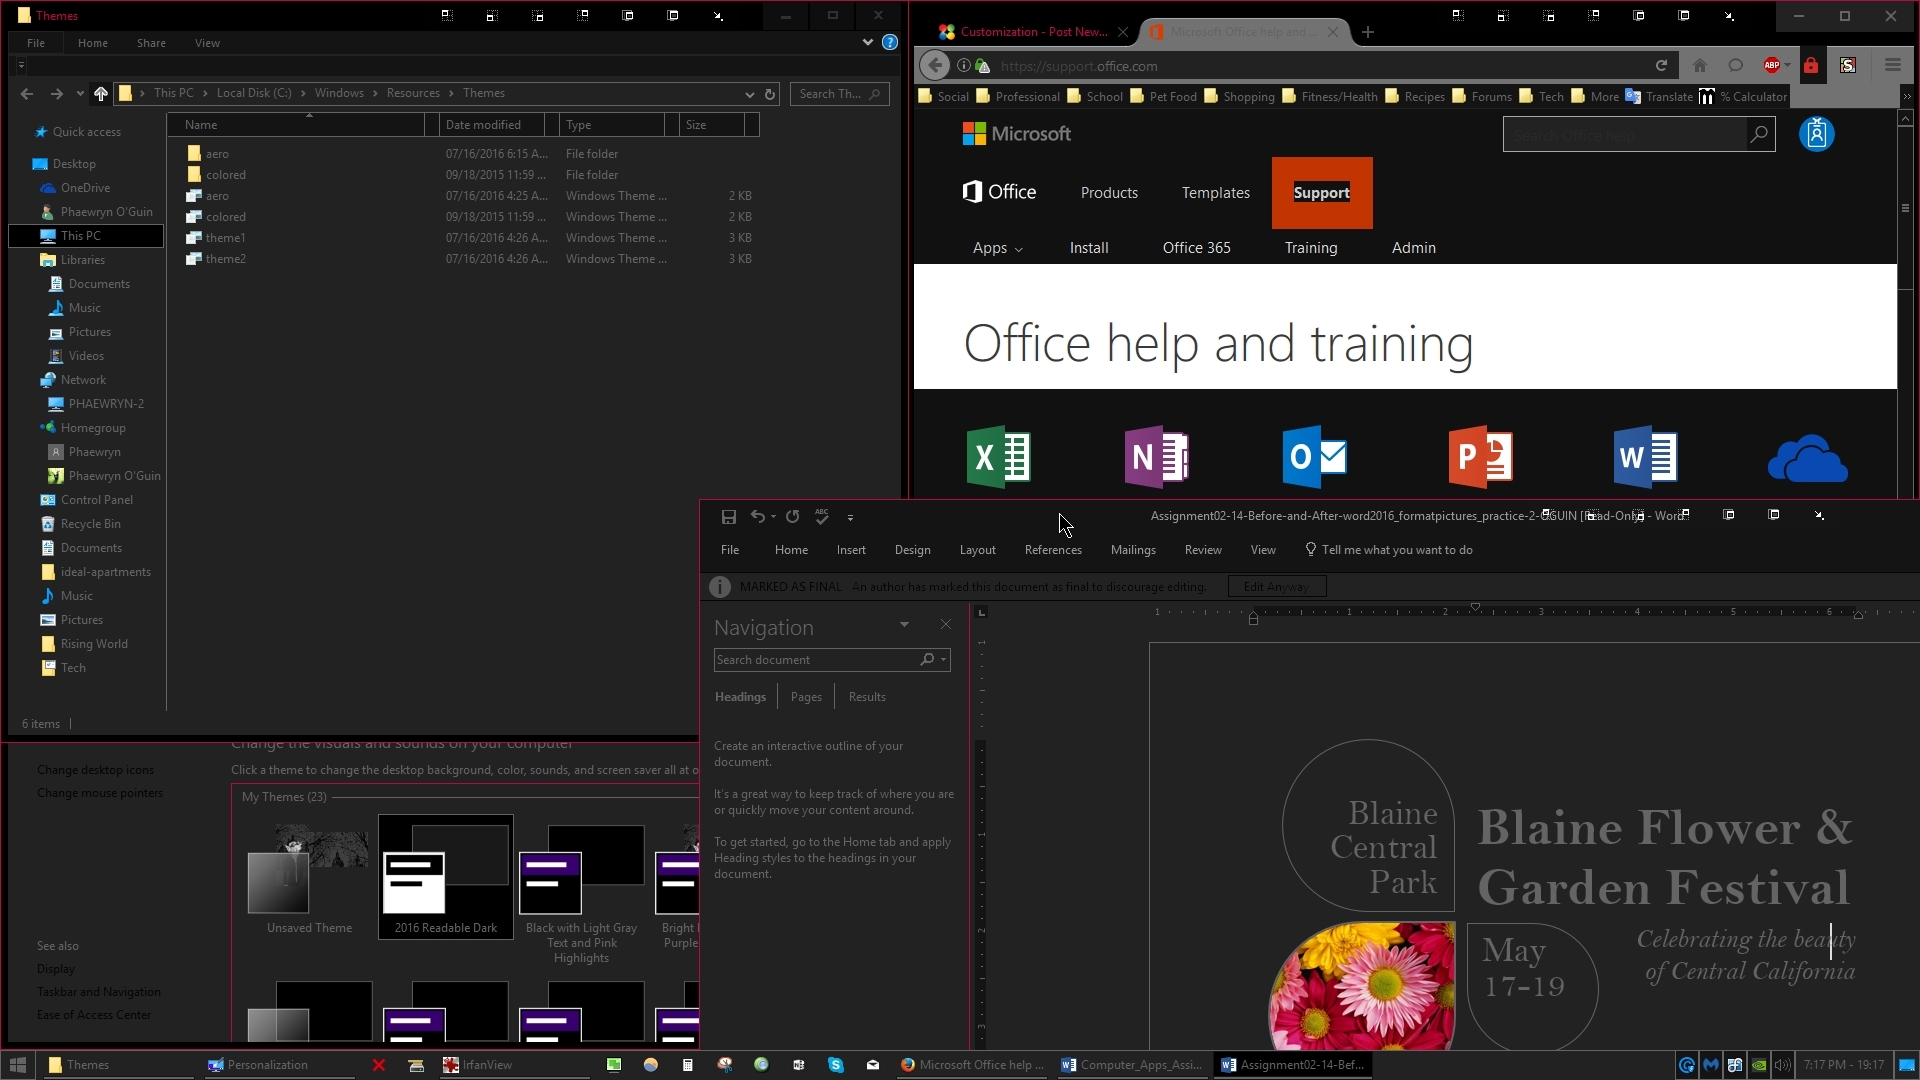Select the 2016 Readable Dark theme
The height and width of the screenshot is (1080, 1920).
[446, 877]
